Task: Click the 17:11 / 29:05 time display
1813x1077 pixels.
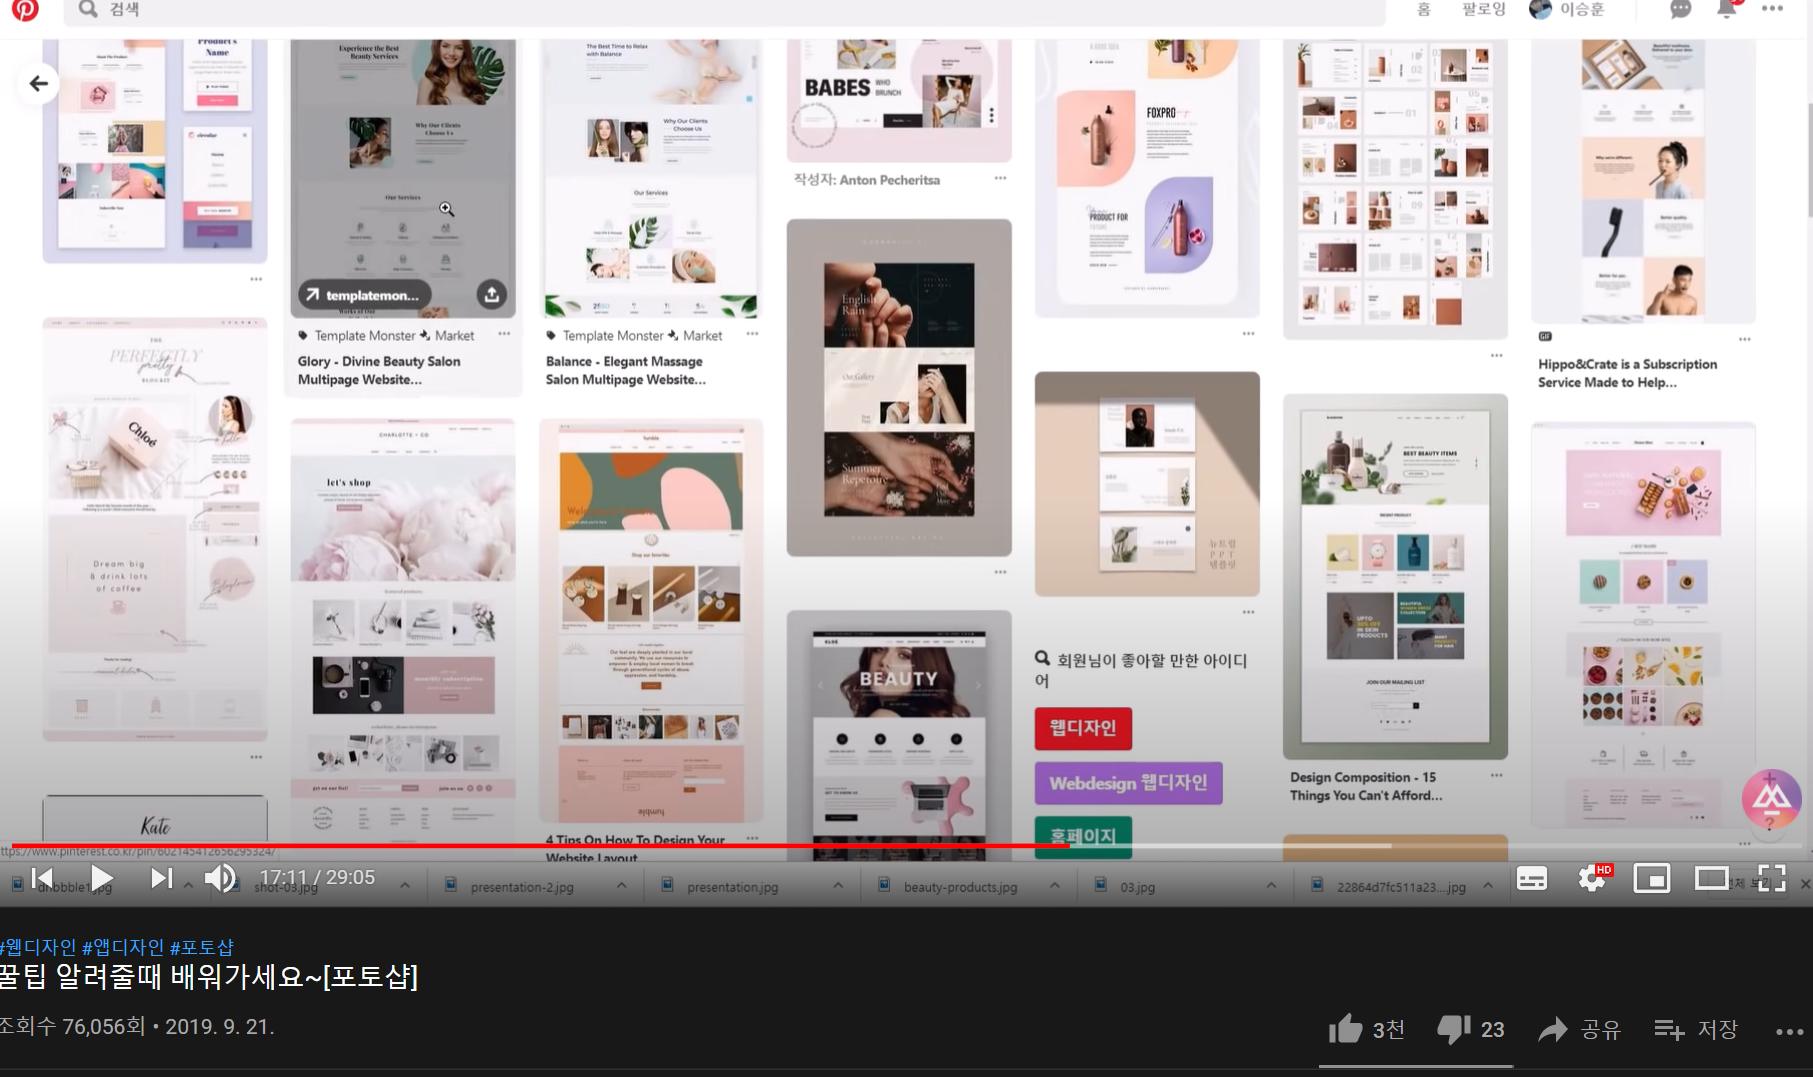Action: (317, 877)
